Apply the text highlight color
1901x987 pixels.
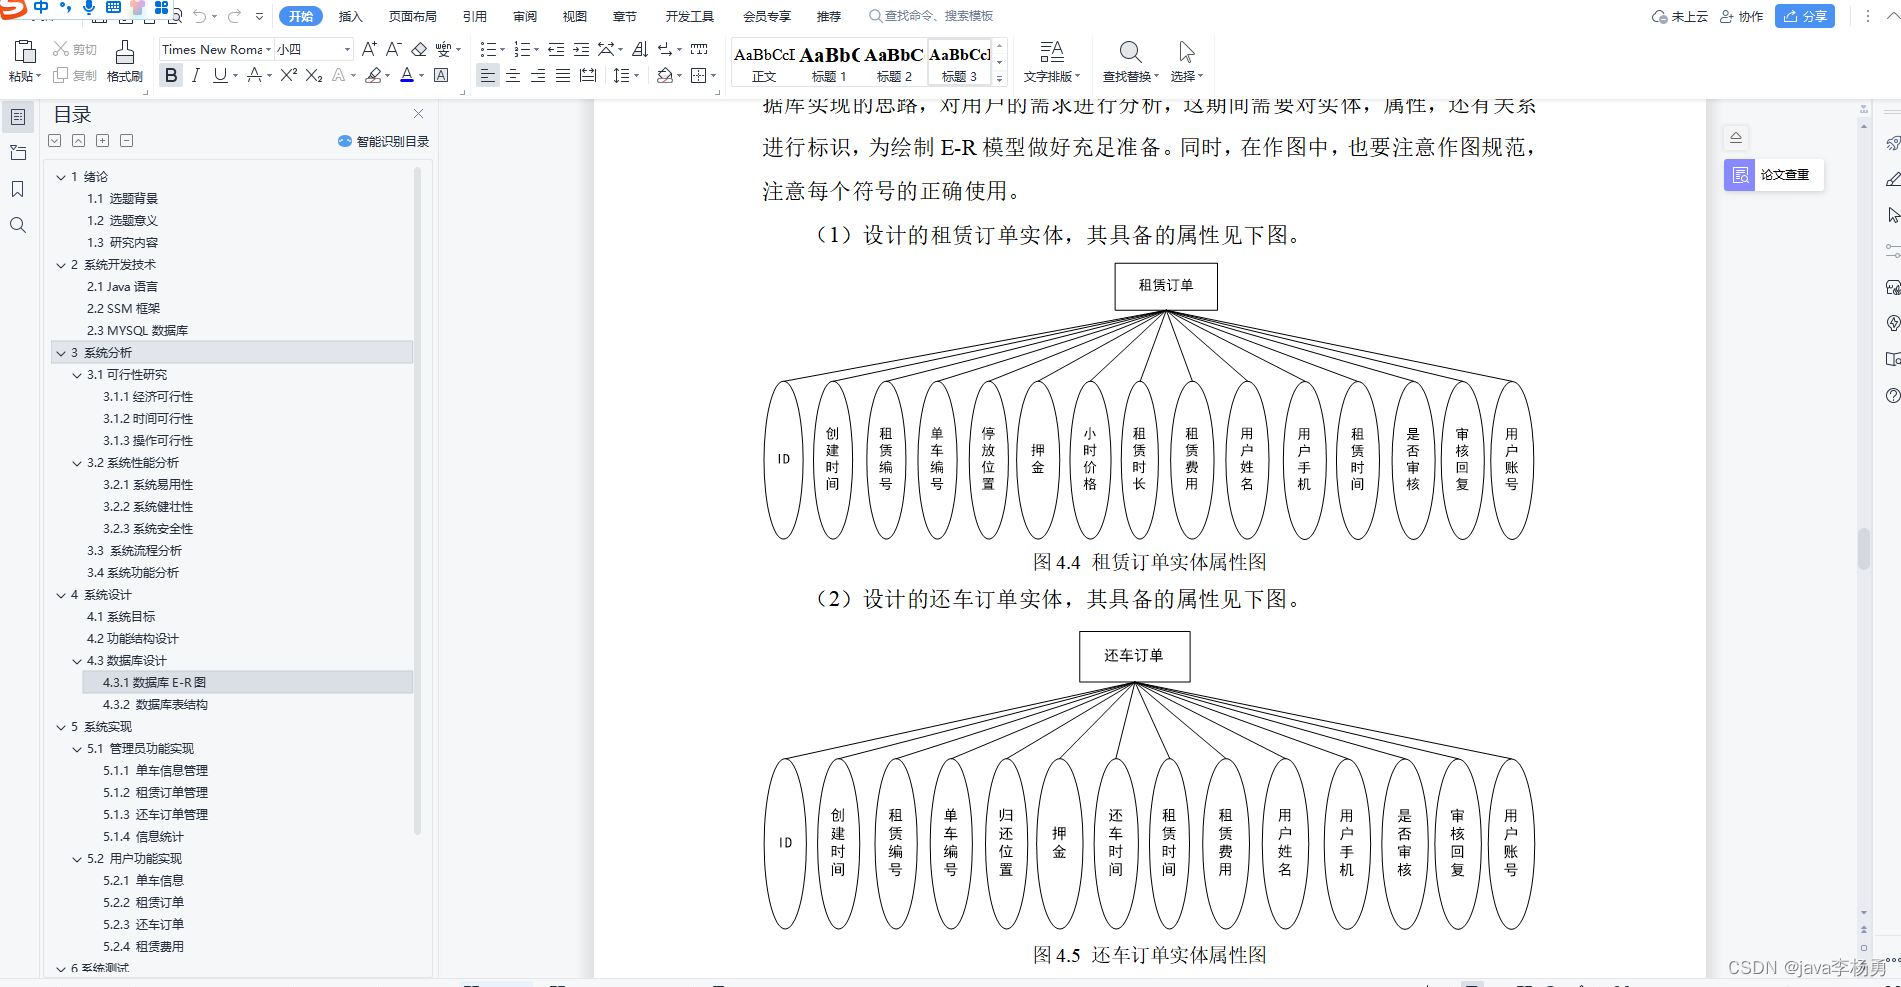pos(373,75)
